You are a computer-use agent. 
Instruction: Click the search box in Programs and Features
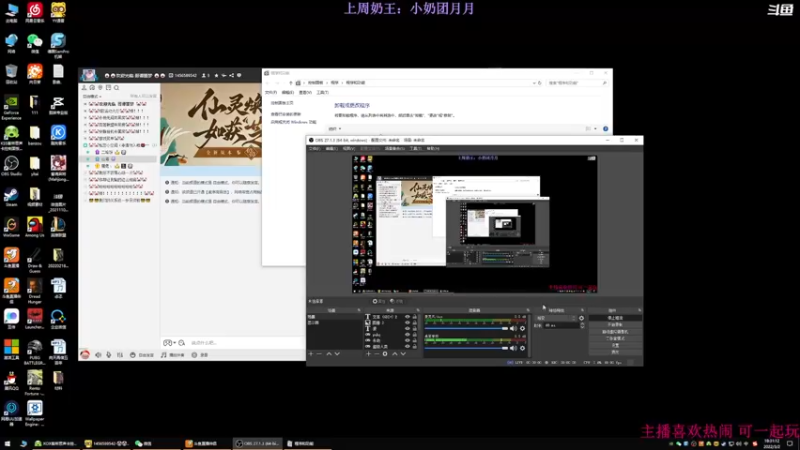(577, 83)
